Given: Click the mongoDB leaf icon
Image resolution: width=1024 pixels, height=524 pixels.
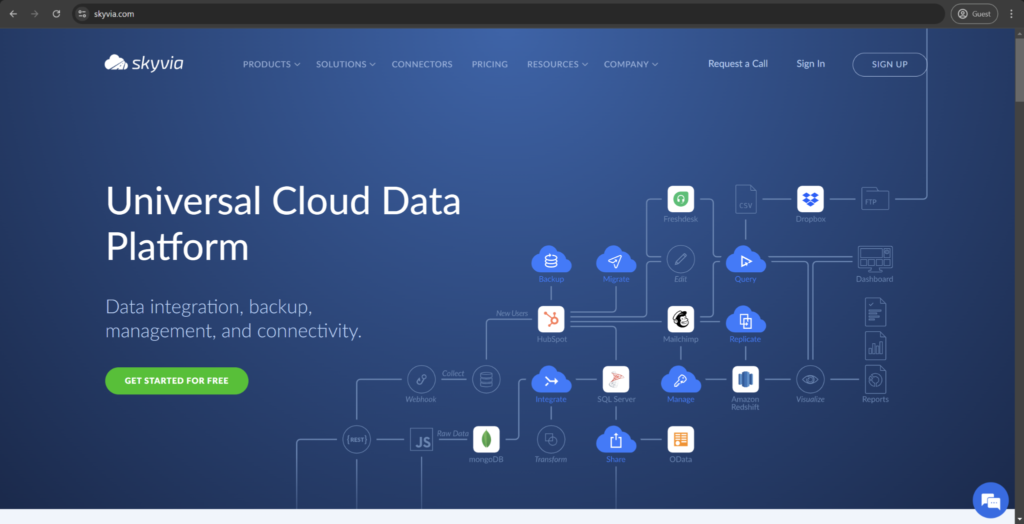Looking at the screenshot, I should pos(486,440).
